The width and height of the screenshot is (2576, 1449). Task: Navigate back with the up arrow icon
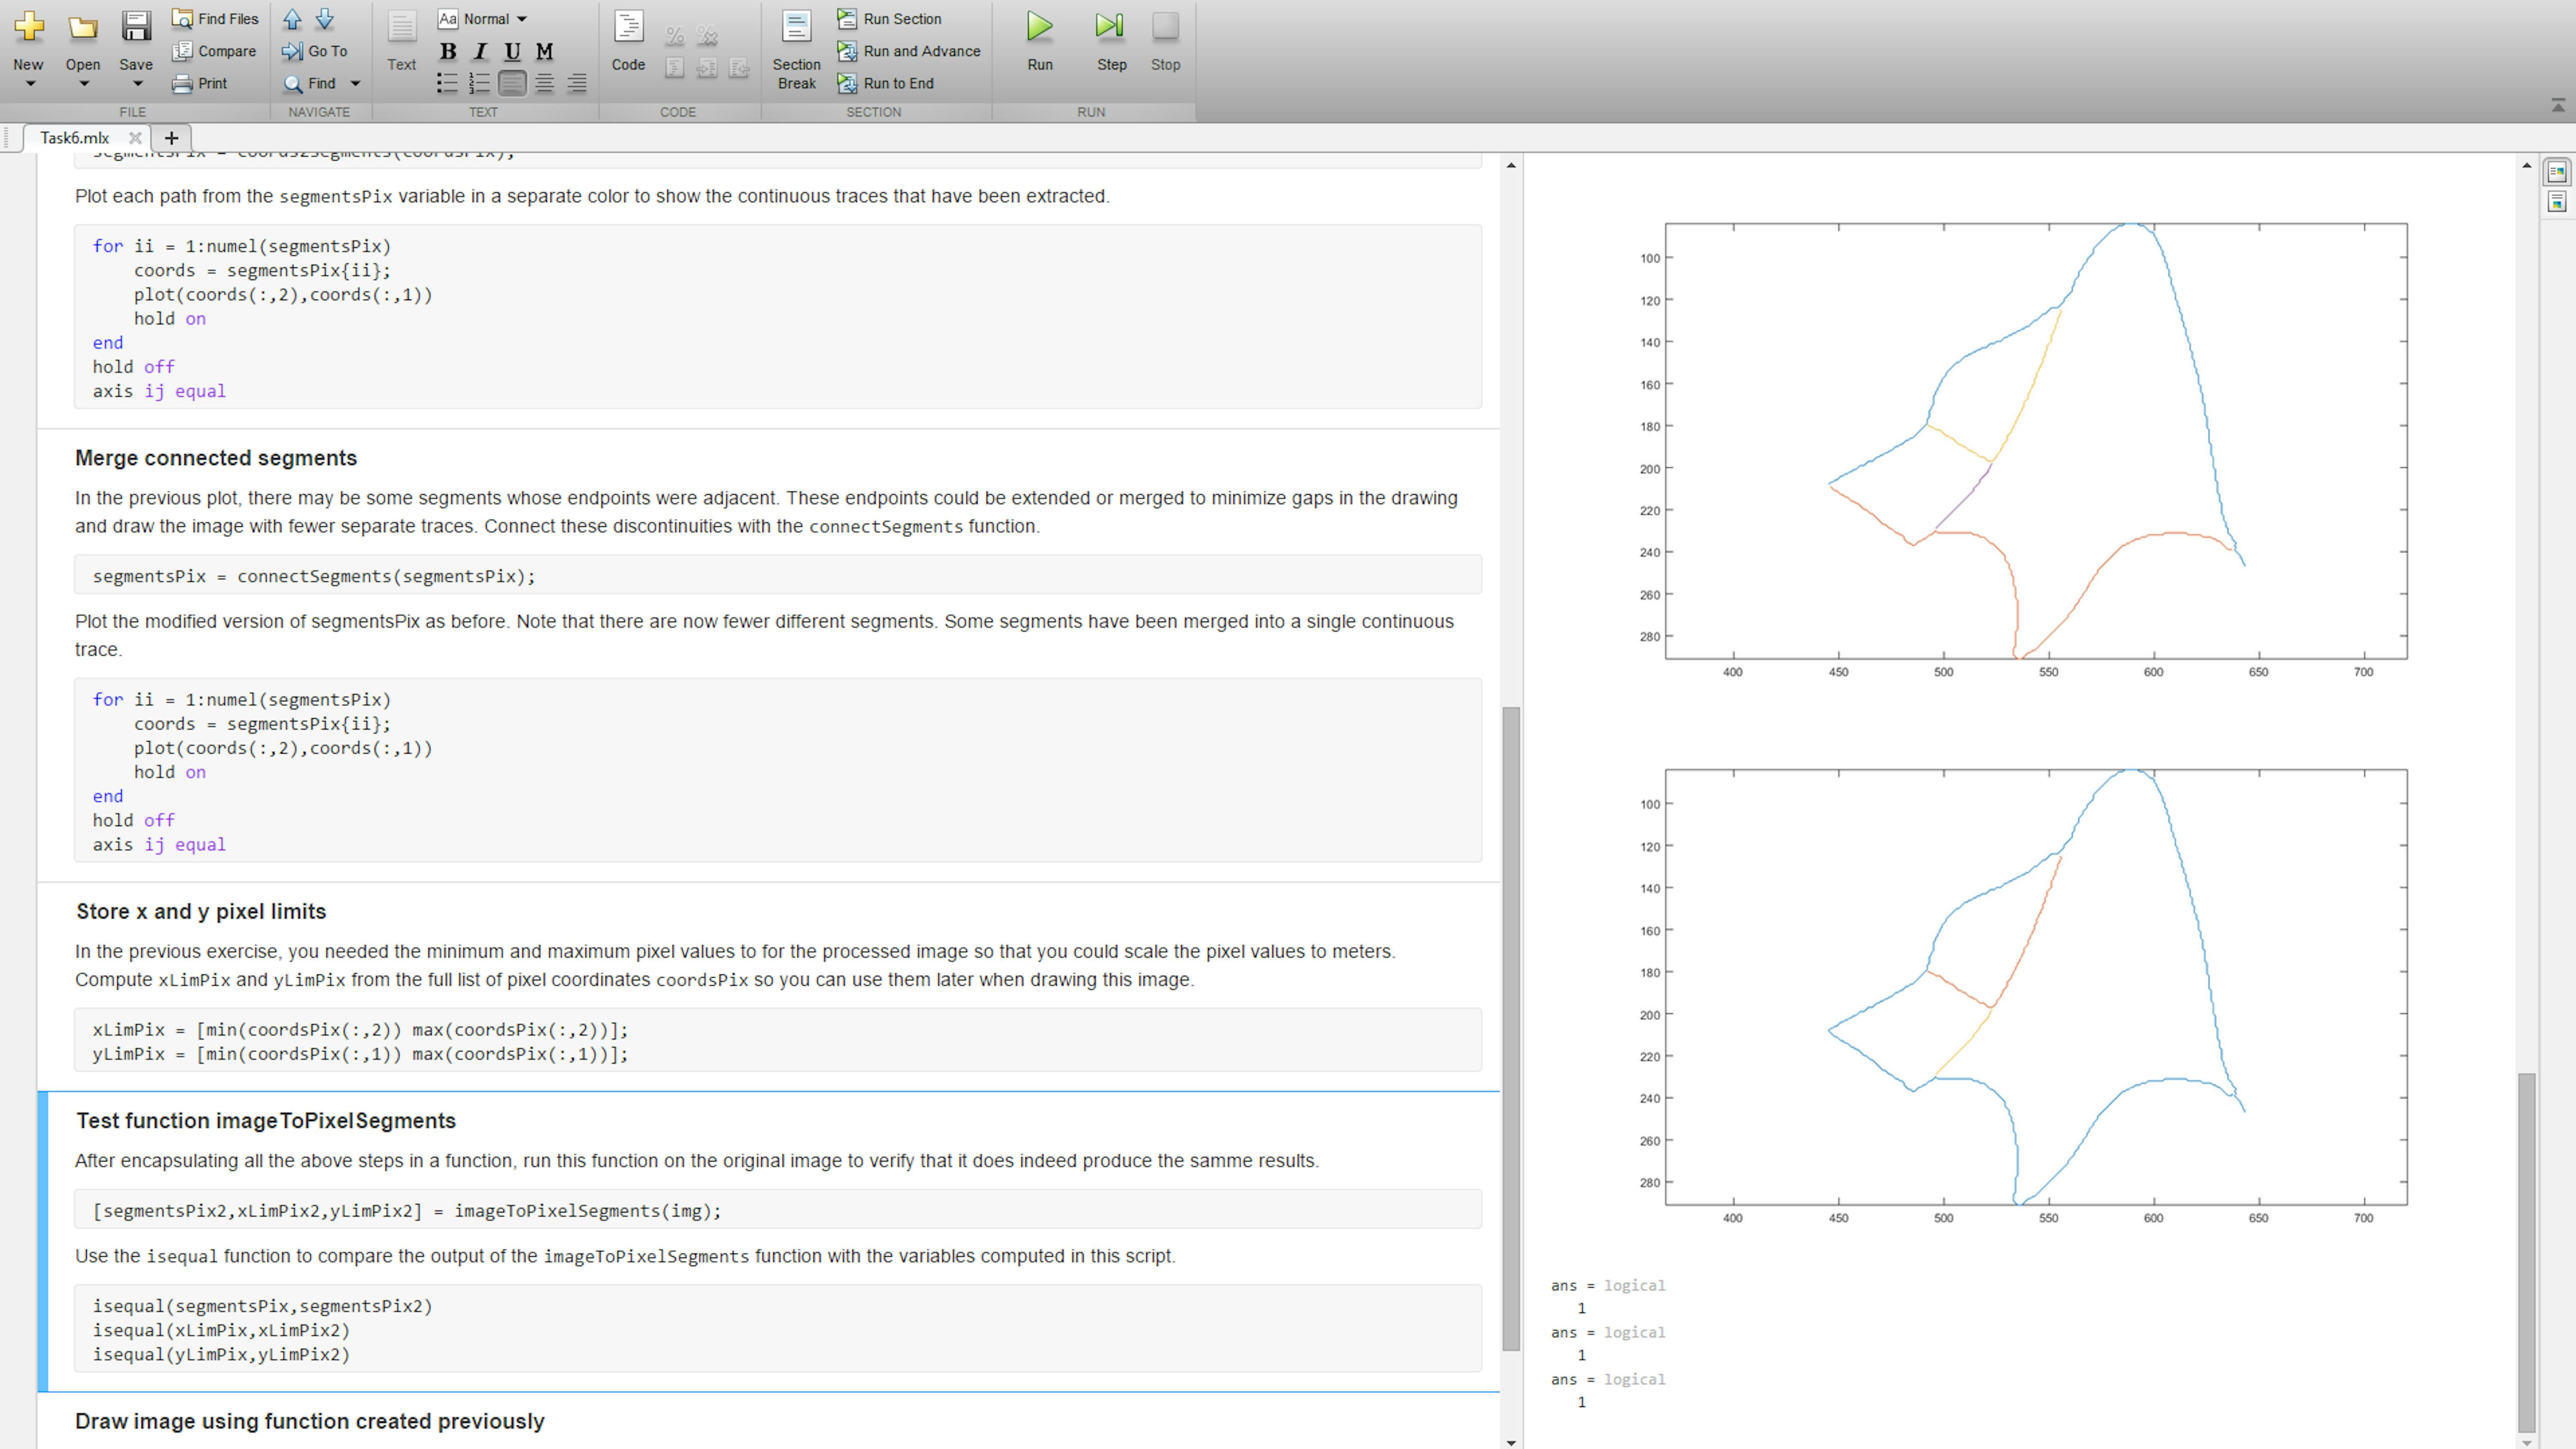pos(292,19)
